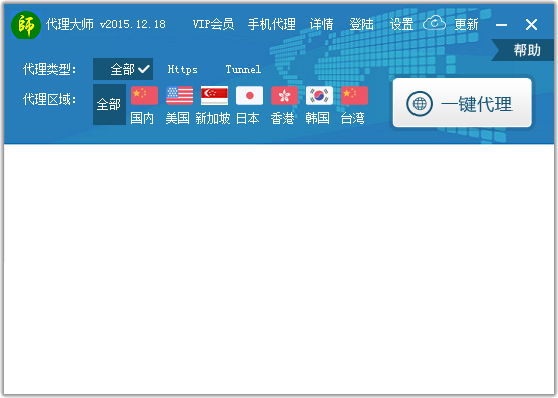This screenshot has width=558, height=398.
Task: Open the 详情 details menu
Action: pos(321,24)
